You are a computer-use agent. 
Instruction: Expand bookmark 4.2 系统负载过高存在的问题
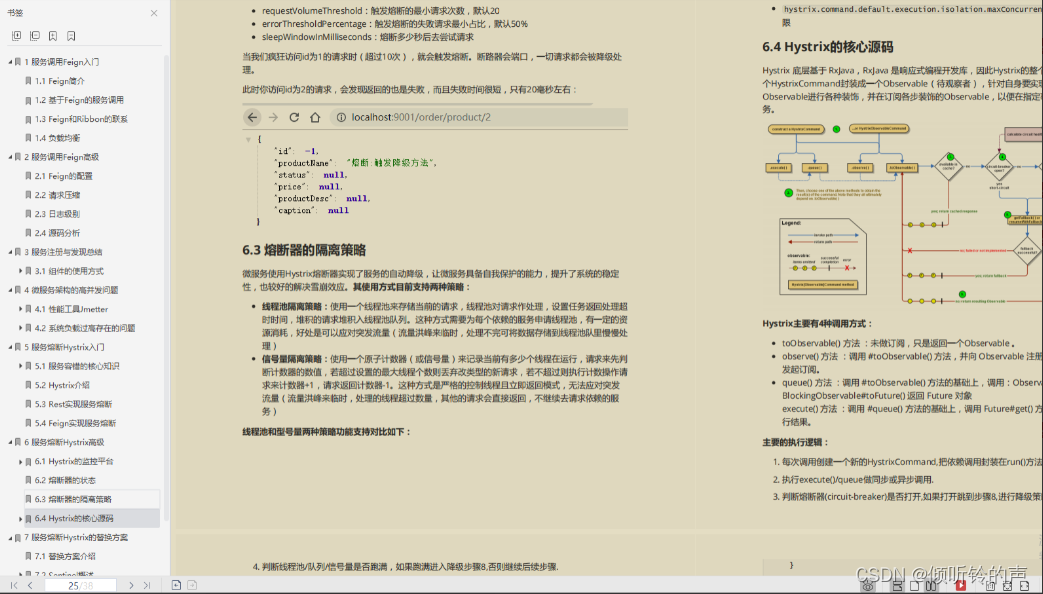(21, 328)
